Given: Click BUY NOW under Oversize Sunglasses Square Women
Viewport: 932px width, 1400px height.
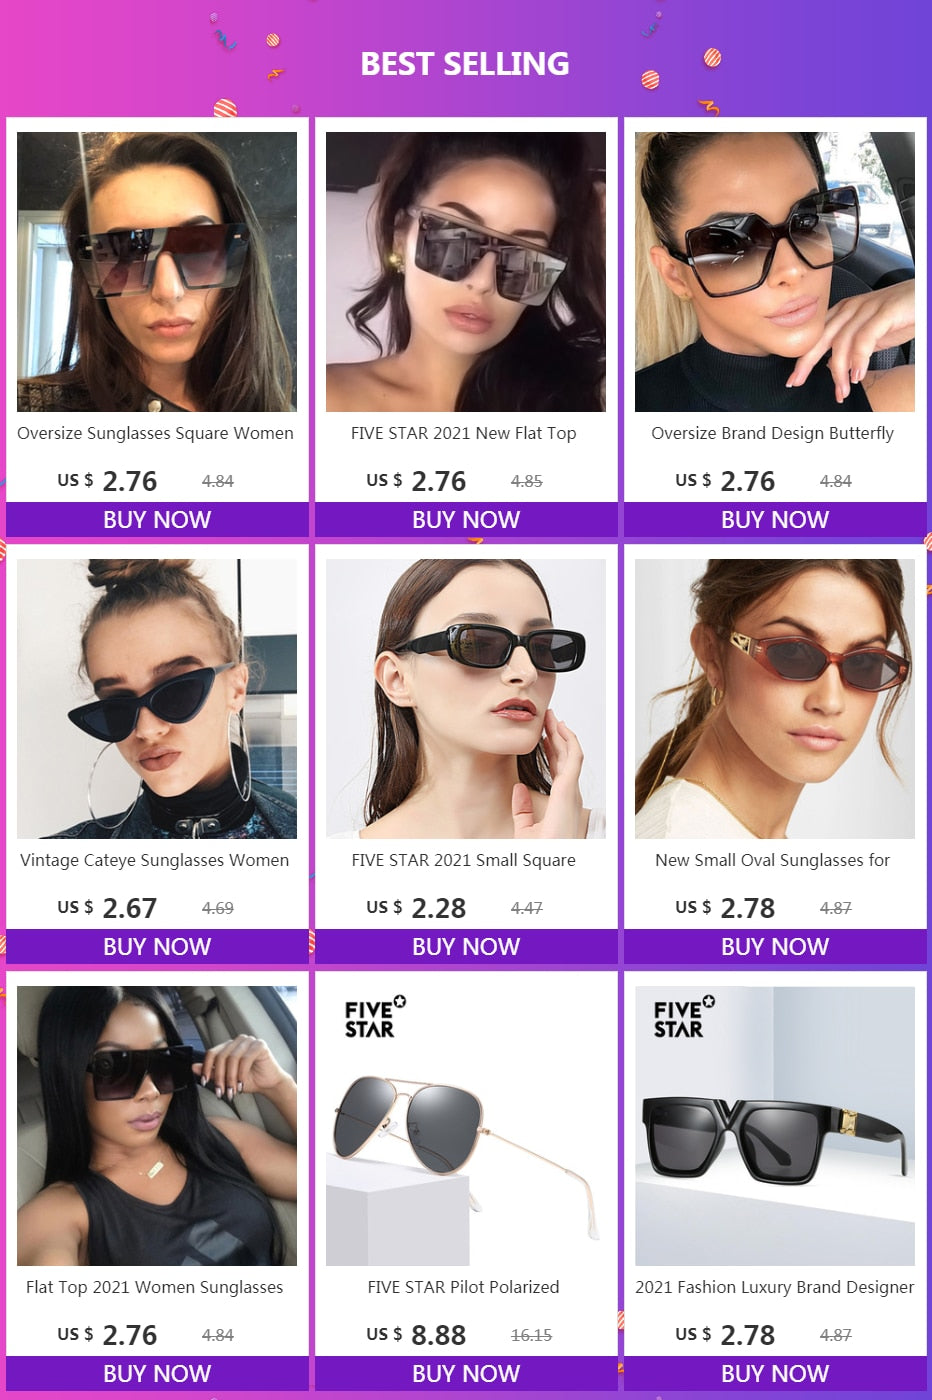Looking at the screenshot, I should point(157,520).
